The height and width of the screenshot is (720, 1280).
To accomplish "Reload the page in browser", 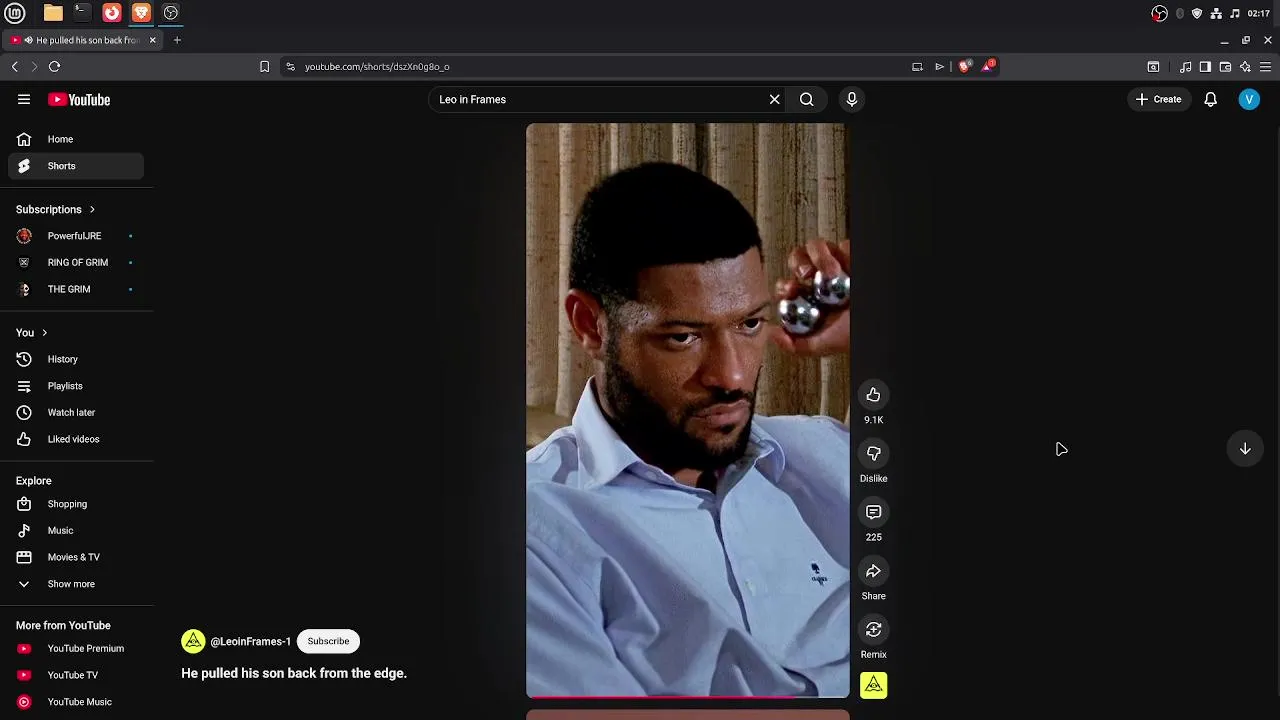I will coord(54,66).
